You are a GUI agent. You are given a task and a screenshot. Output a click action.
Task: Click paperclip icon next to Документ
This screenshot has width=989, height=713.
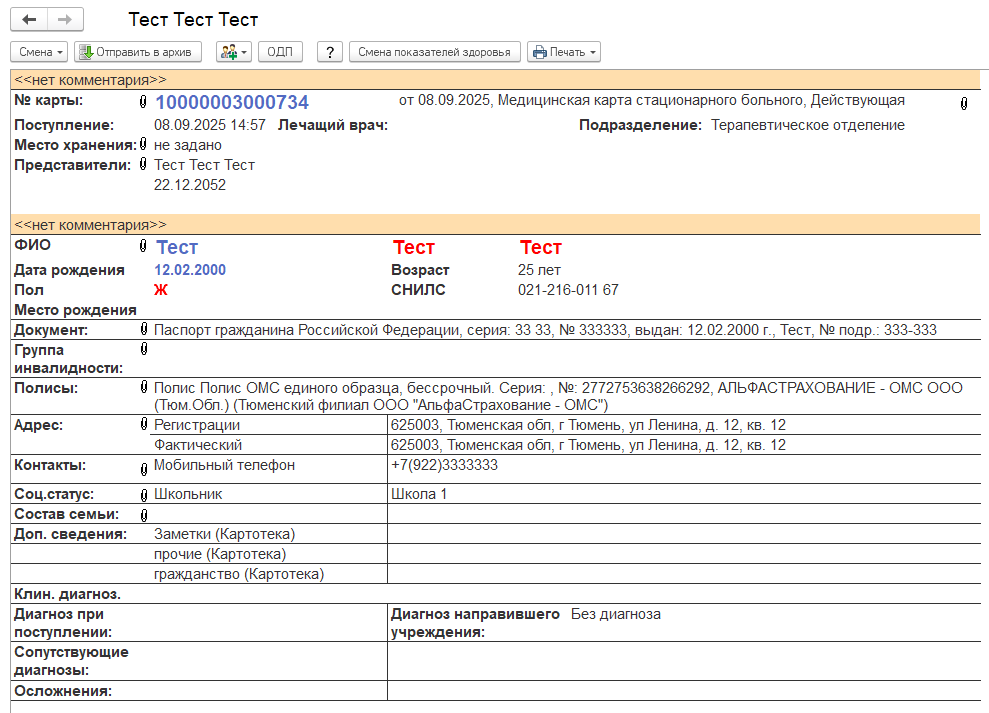coord(143,330)
